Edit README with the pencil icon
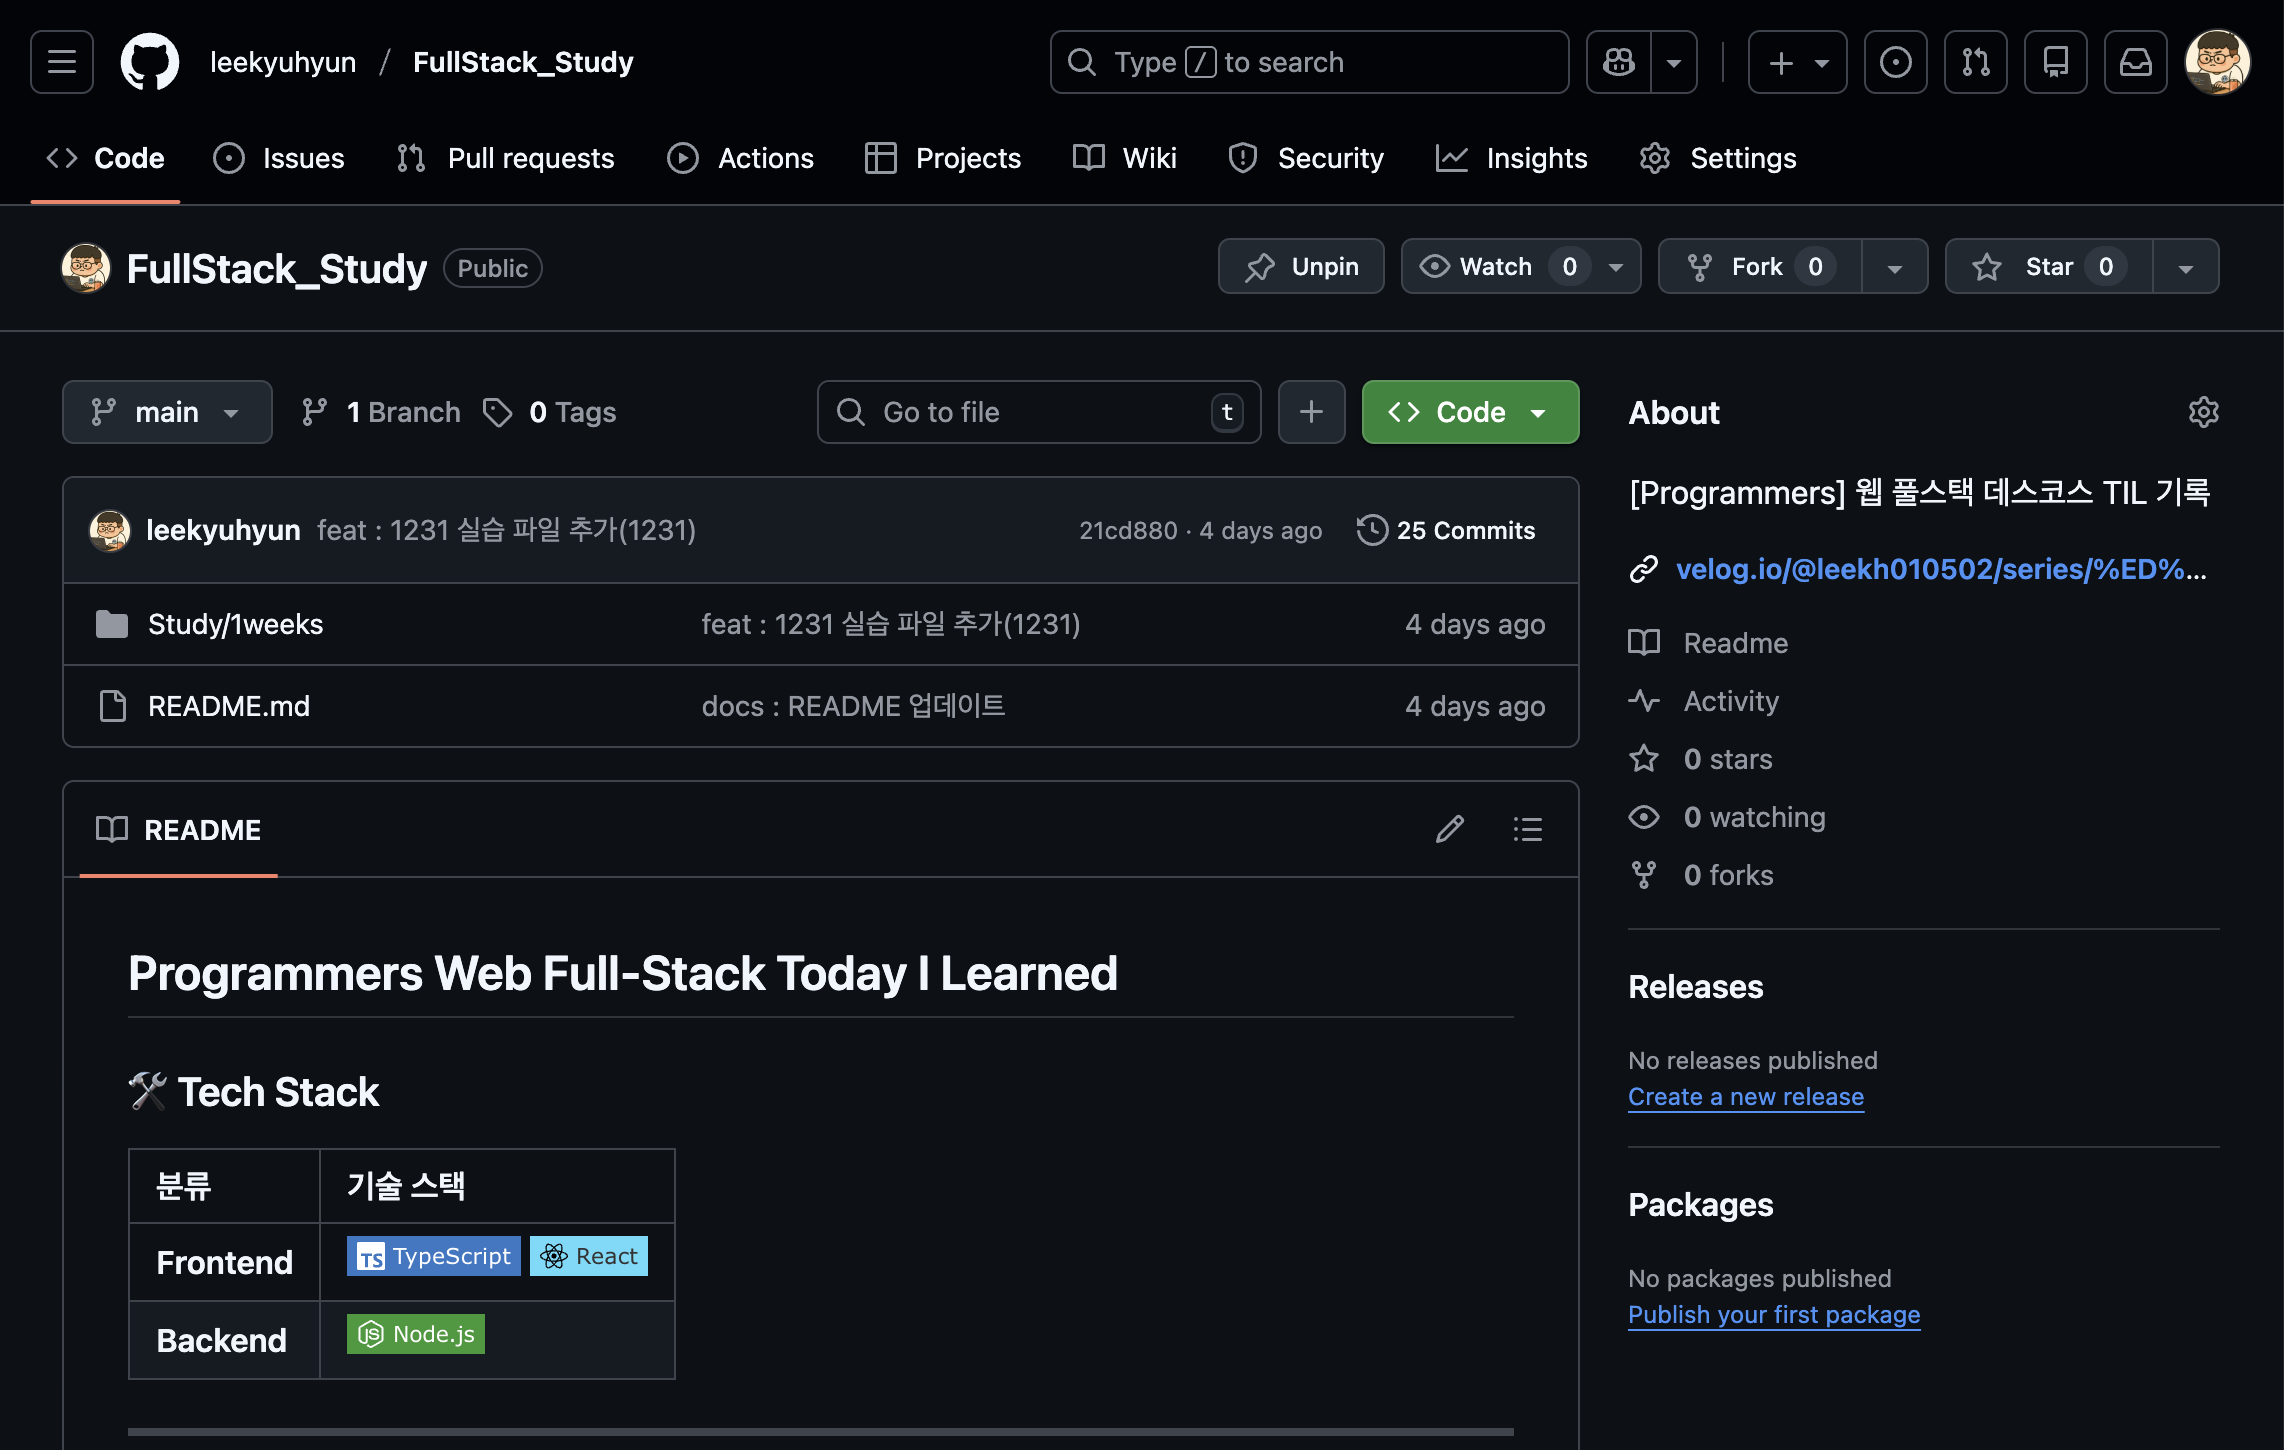 point(1449,829)
